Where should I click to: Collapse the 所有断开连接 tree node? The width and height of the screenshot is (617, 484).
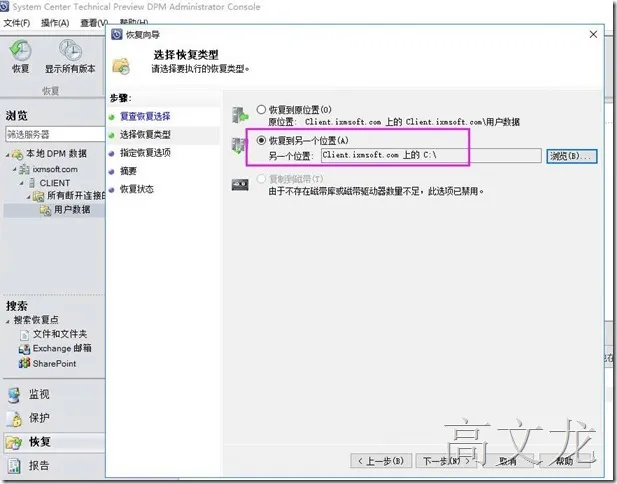coord(29,196)
